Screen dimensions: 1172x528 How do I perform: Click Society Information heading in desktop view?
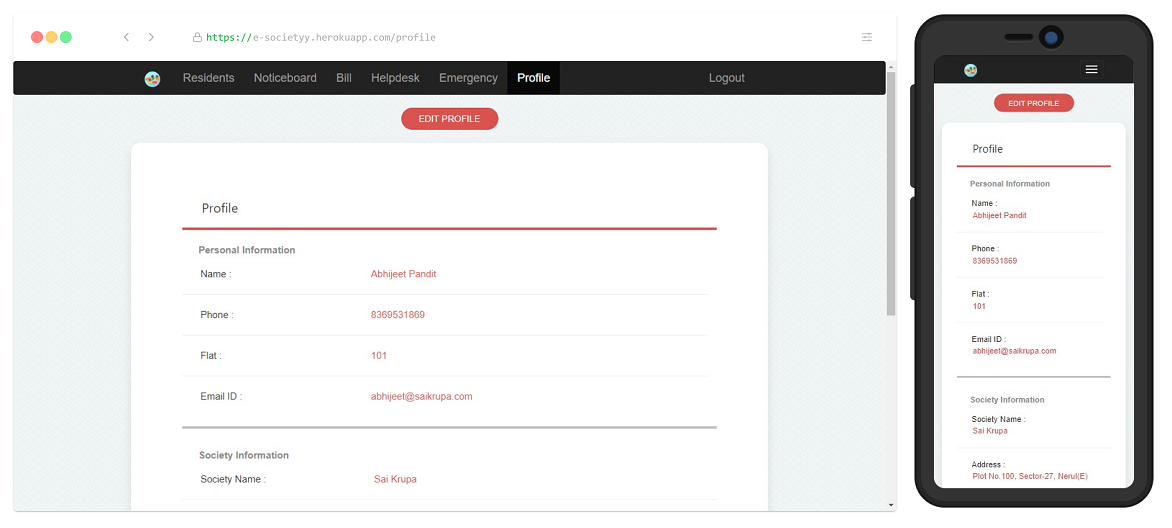pos(244,455)
